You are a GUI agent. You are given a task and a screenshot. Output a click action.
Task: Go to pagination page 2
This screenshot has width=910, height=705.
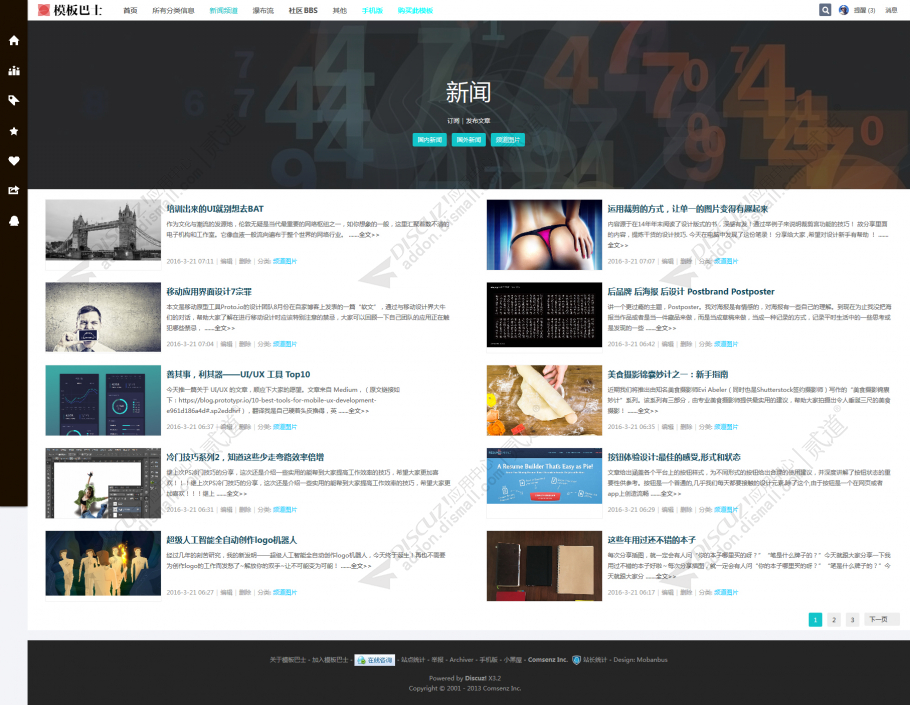[x=833, y=620]
